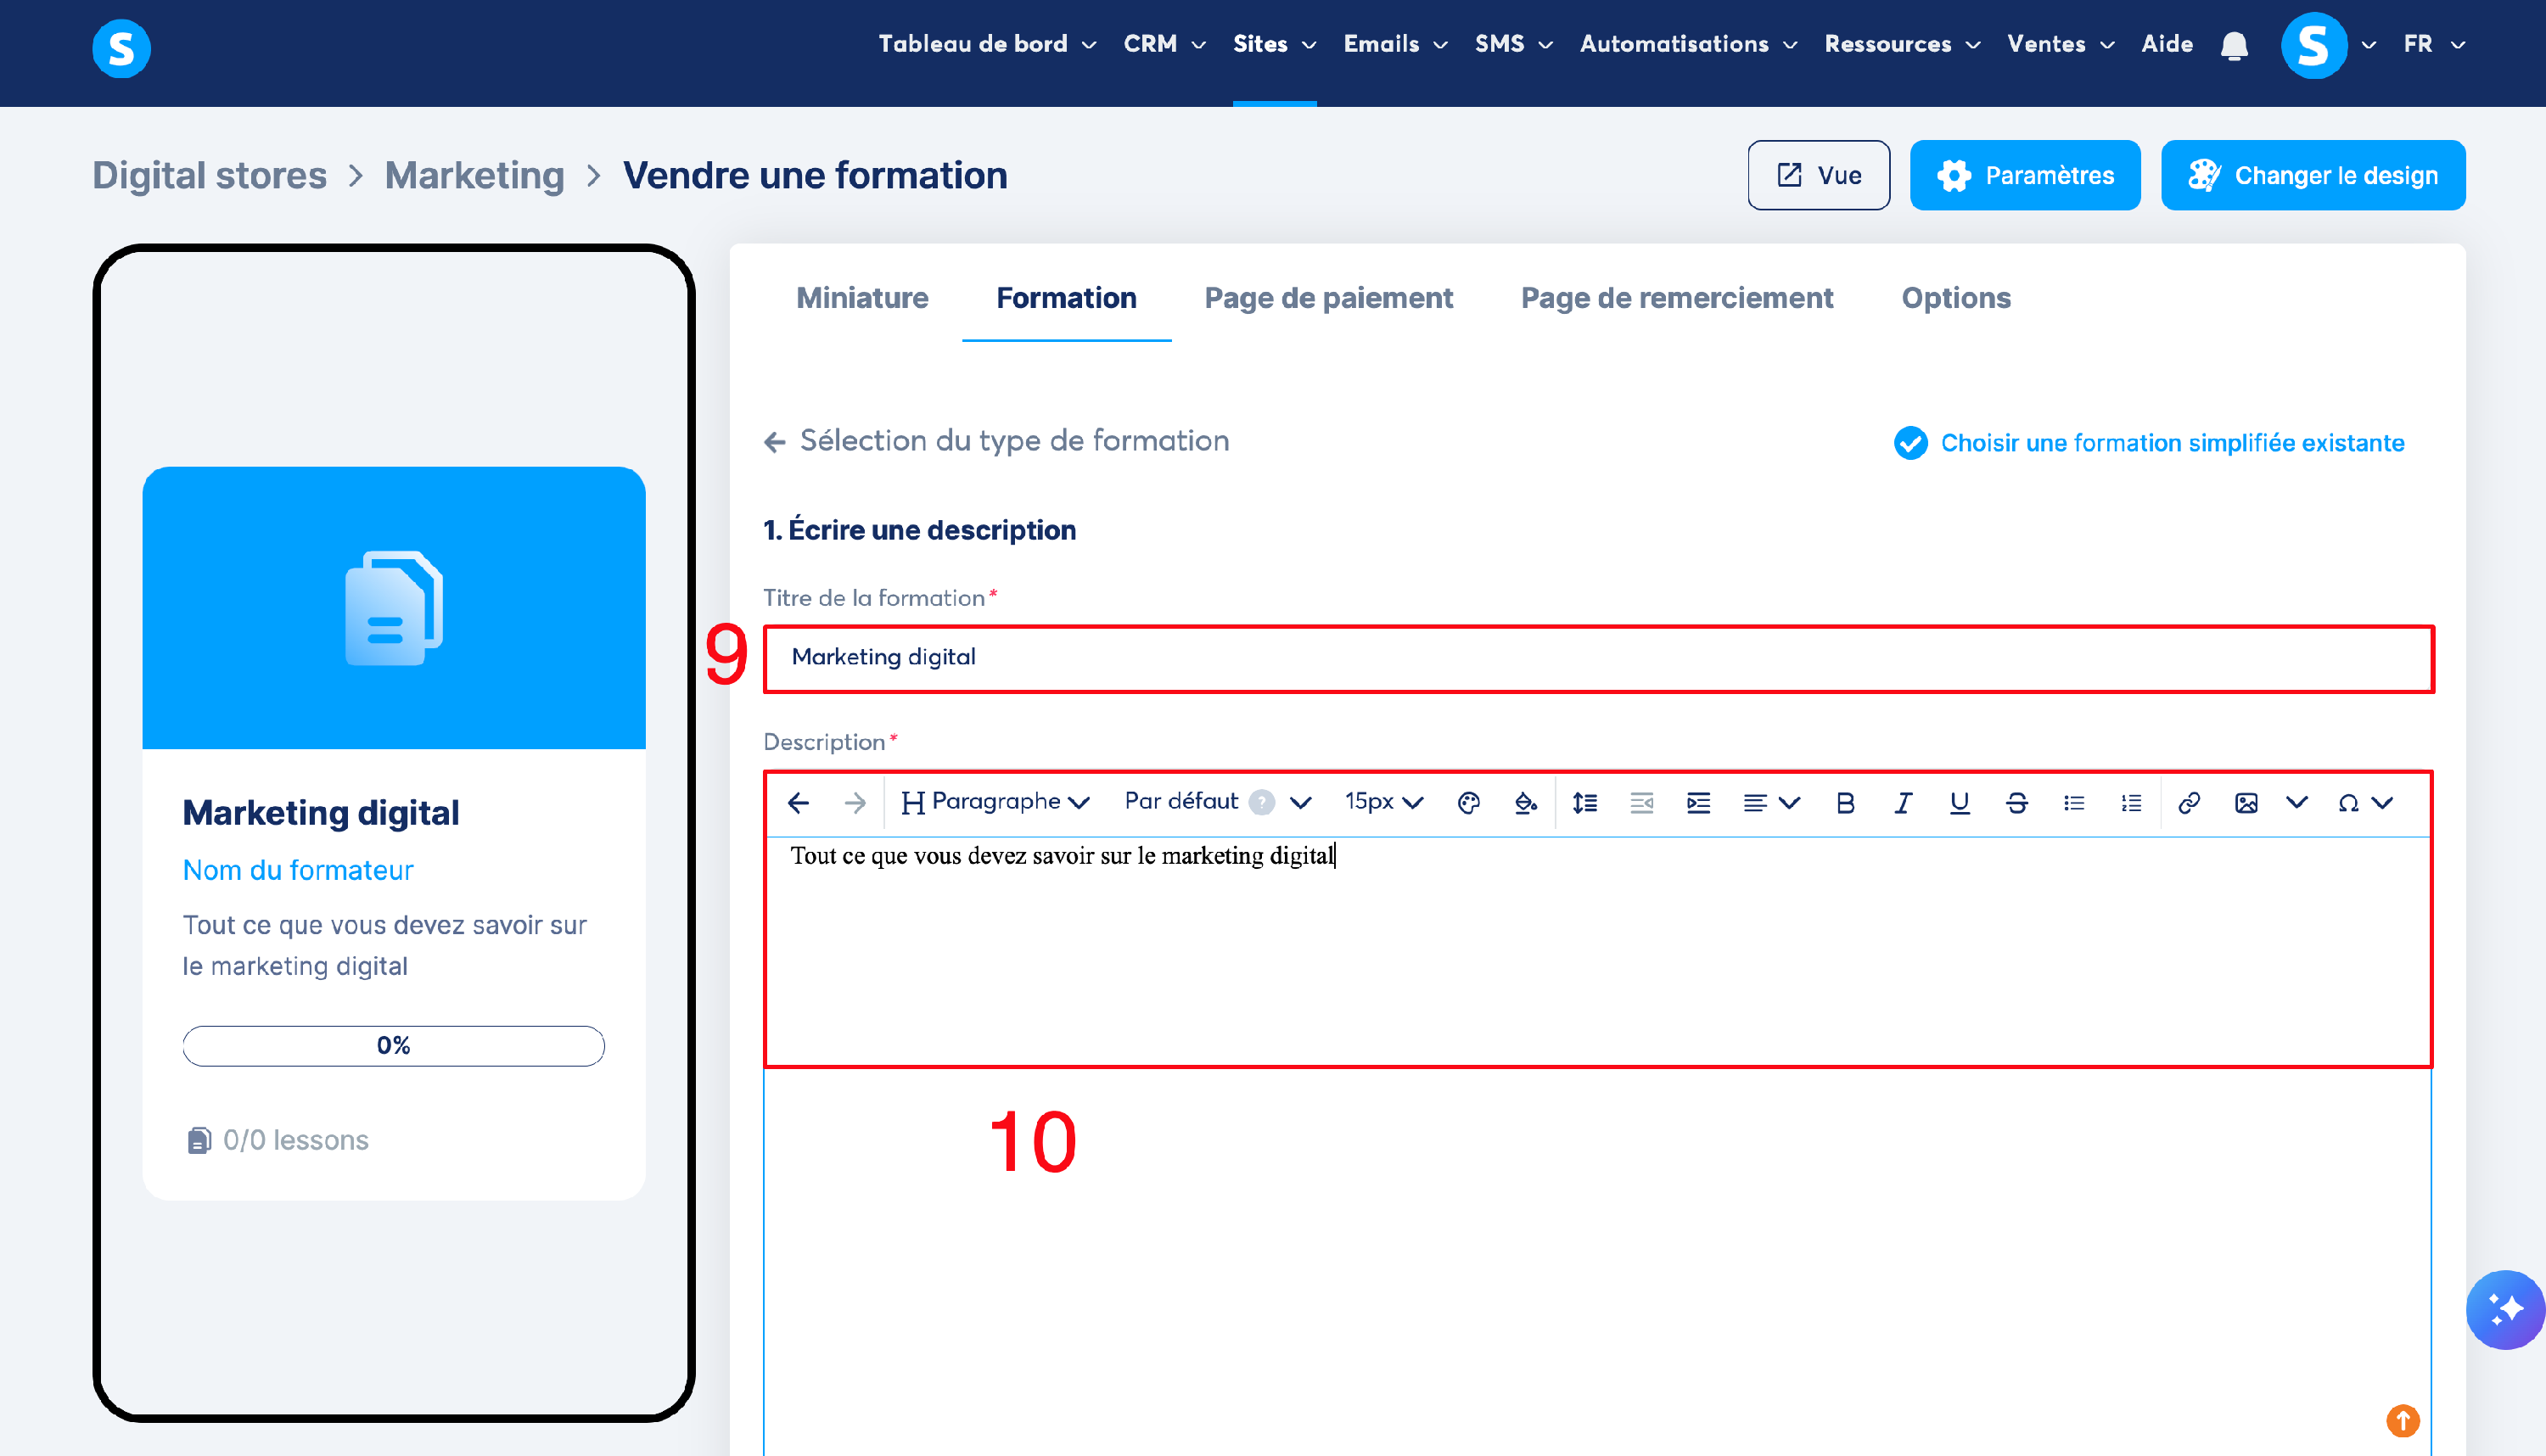Image resolution: width=2546 pixels, height=1456 pixels.
Task: Apply italic formatting to description text
Action: 1902,803
